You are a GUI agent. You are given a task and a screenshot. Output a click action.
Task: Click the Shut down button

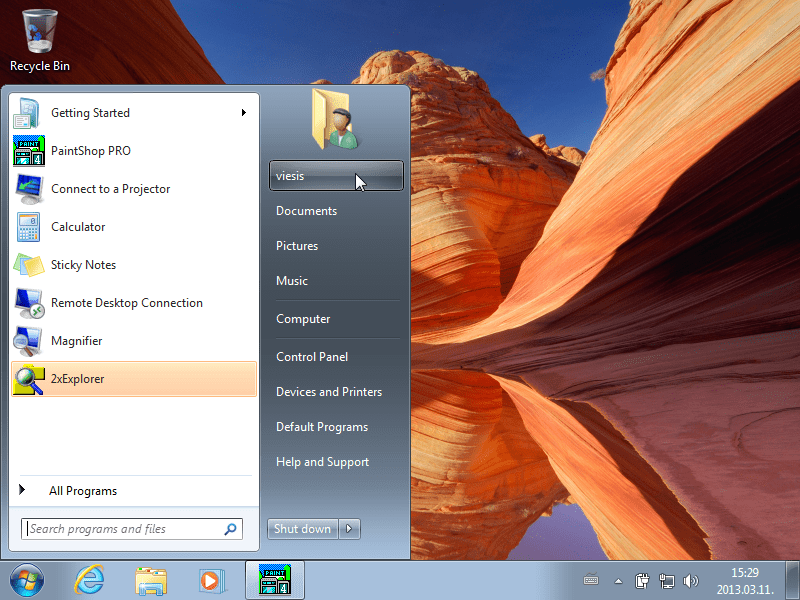click(303, 529)
